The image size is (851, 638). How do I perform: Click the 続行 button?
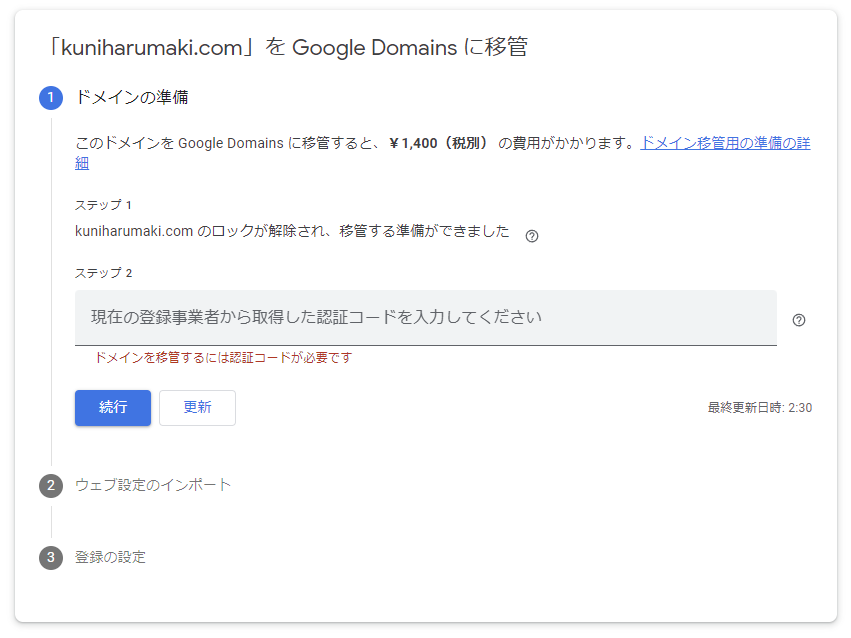(113, 407)
